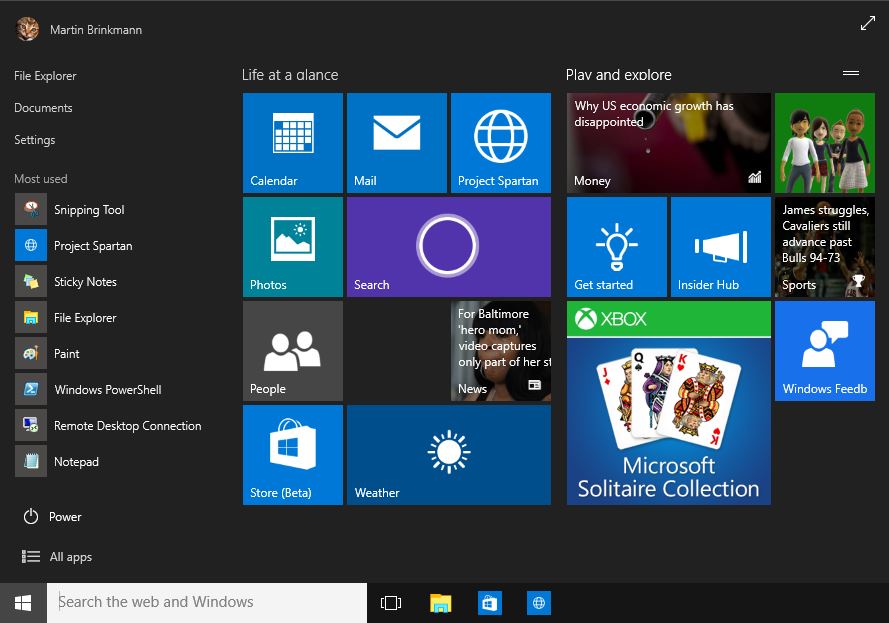Open Martin Brinkmann user account menu
The image size is (889, 623).
[x=79, y=29]
